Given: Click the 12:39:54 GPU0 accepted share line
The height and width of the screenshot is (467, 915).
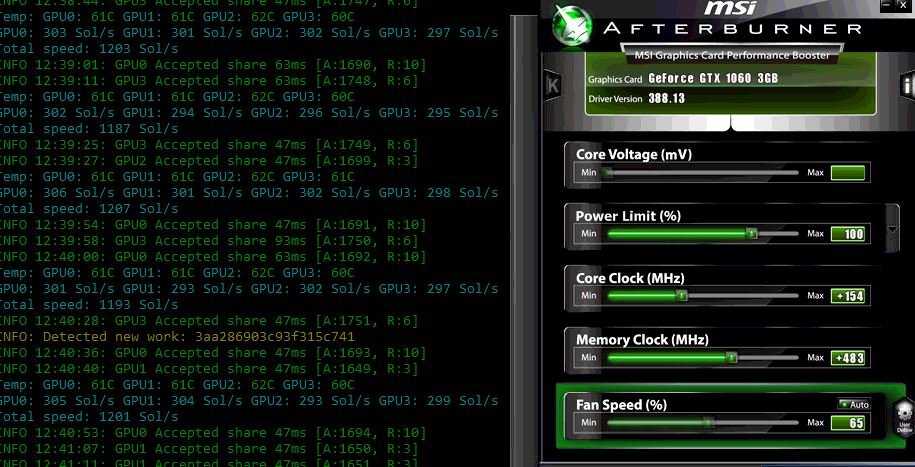Looking at the screenshot, I should click(x=213, y=225).
